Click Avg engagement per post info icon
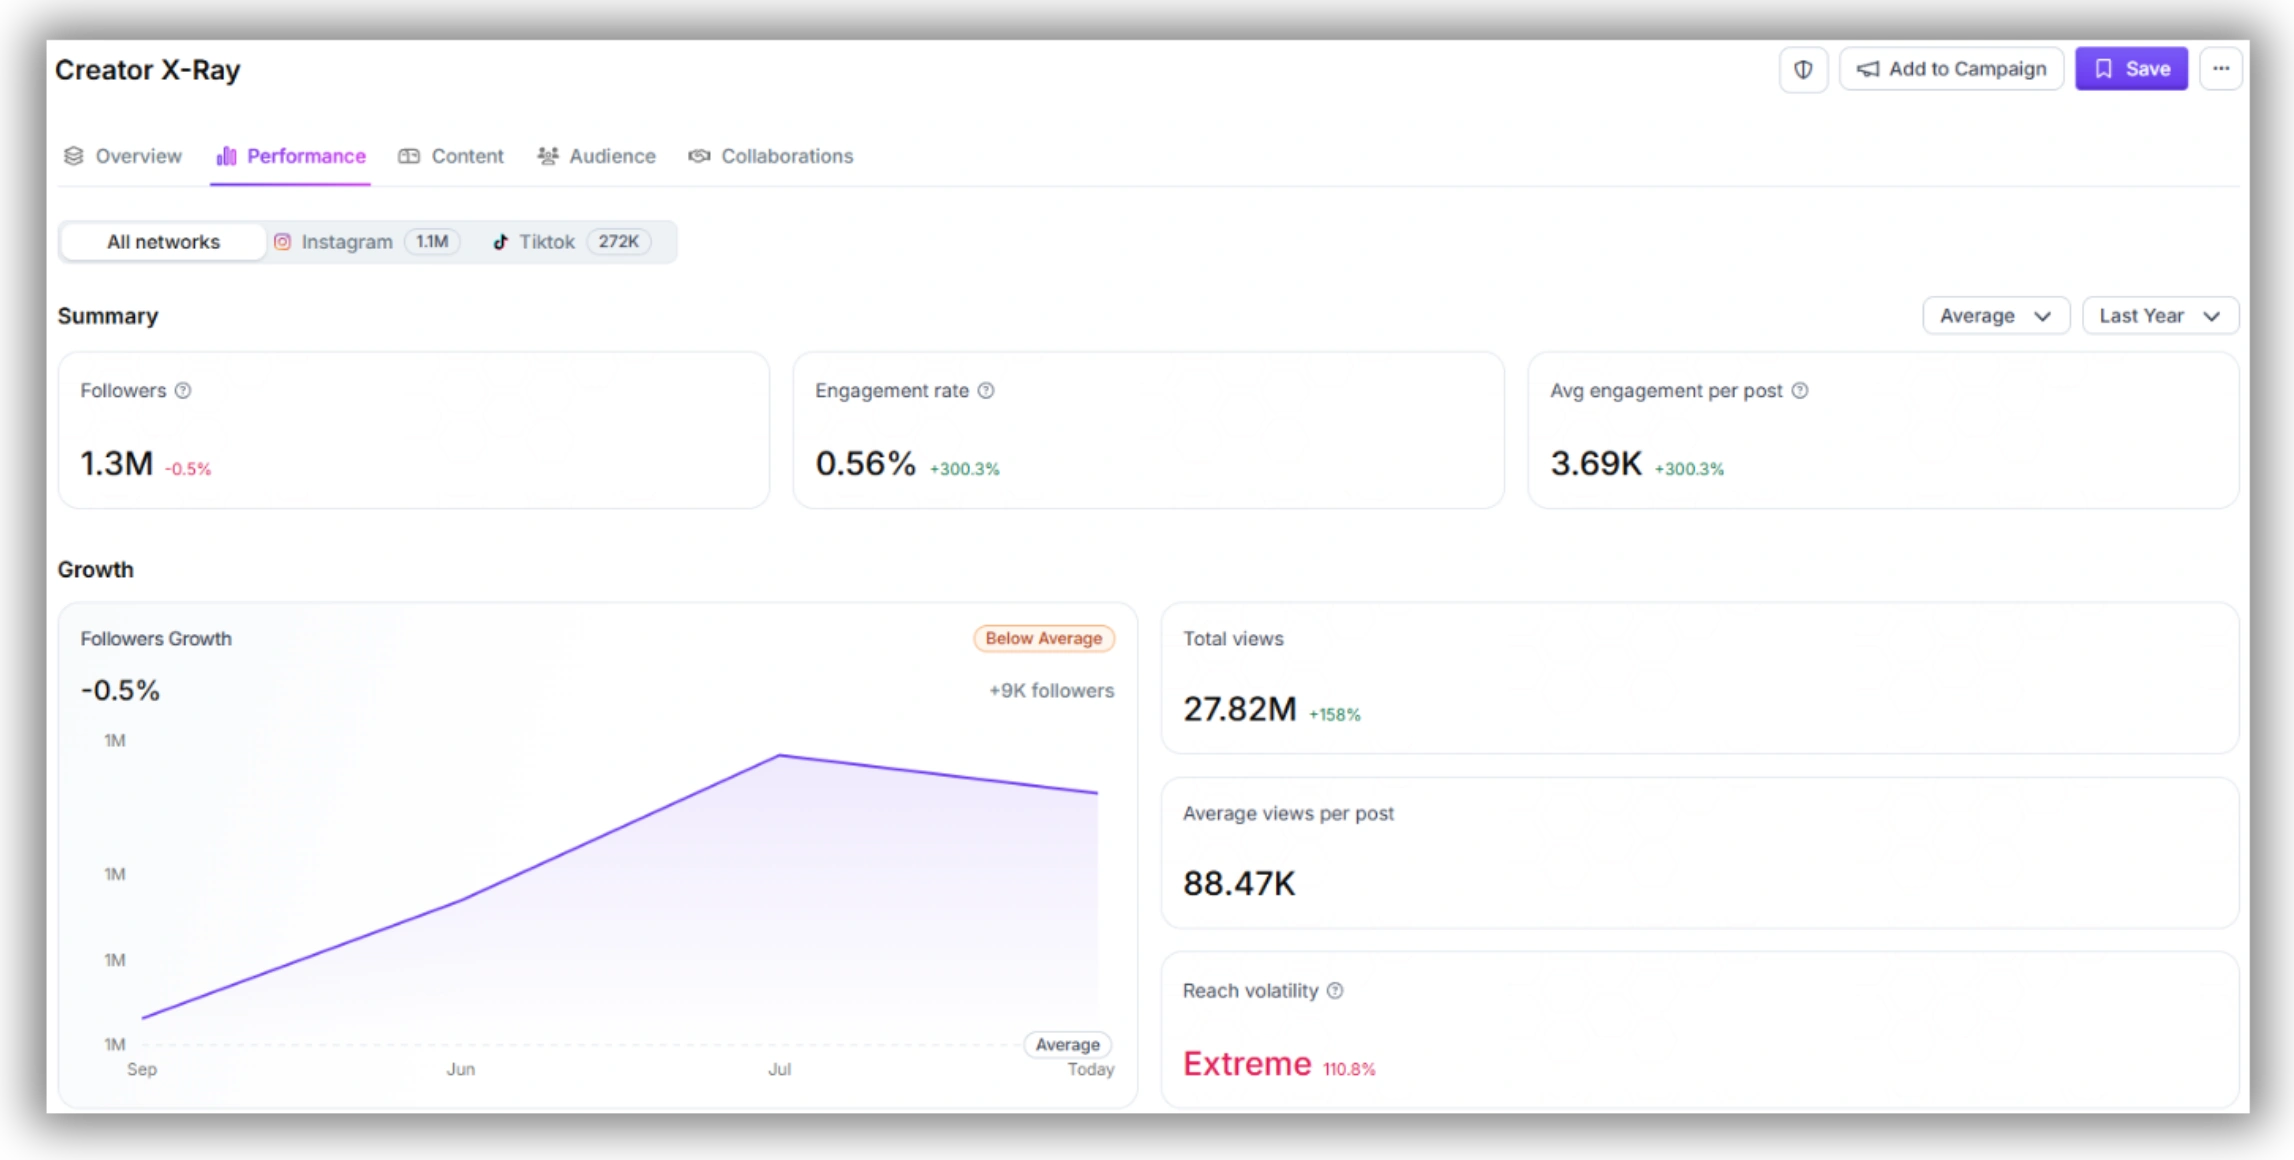The image size is (2294, 1160). click(x=1800, y=391)
